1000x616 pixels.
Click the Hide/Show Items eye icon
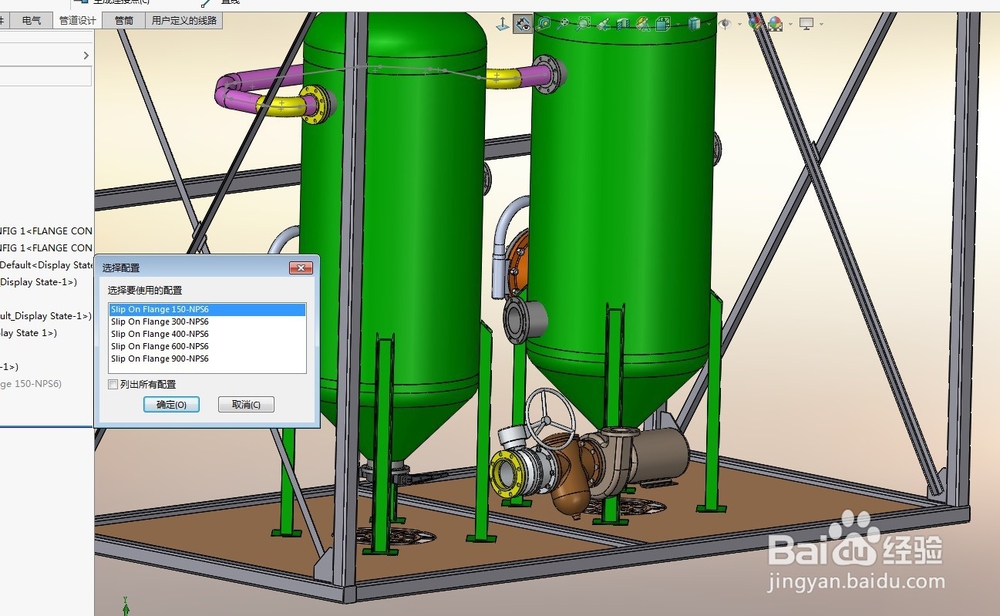pos(725,24)
